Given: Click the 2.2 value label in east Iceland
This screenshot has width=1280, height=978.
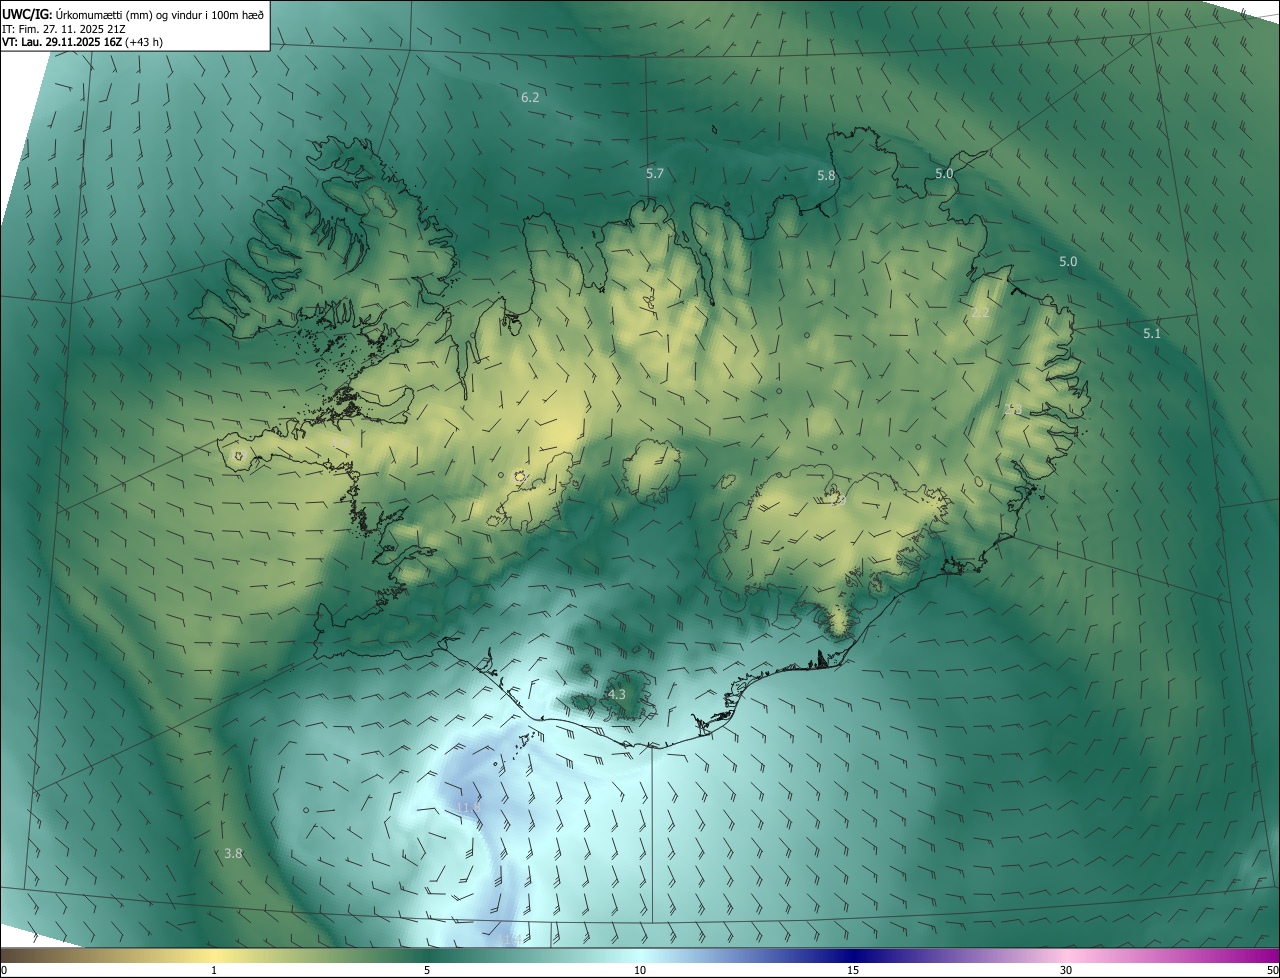Looking at the screenshot, I should click(x=980, y=313).
